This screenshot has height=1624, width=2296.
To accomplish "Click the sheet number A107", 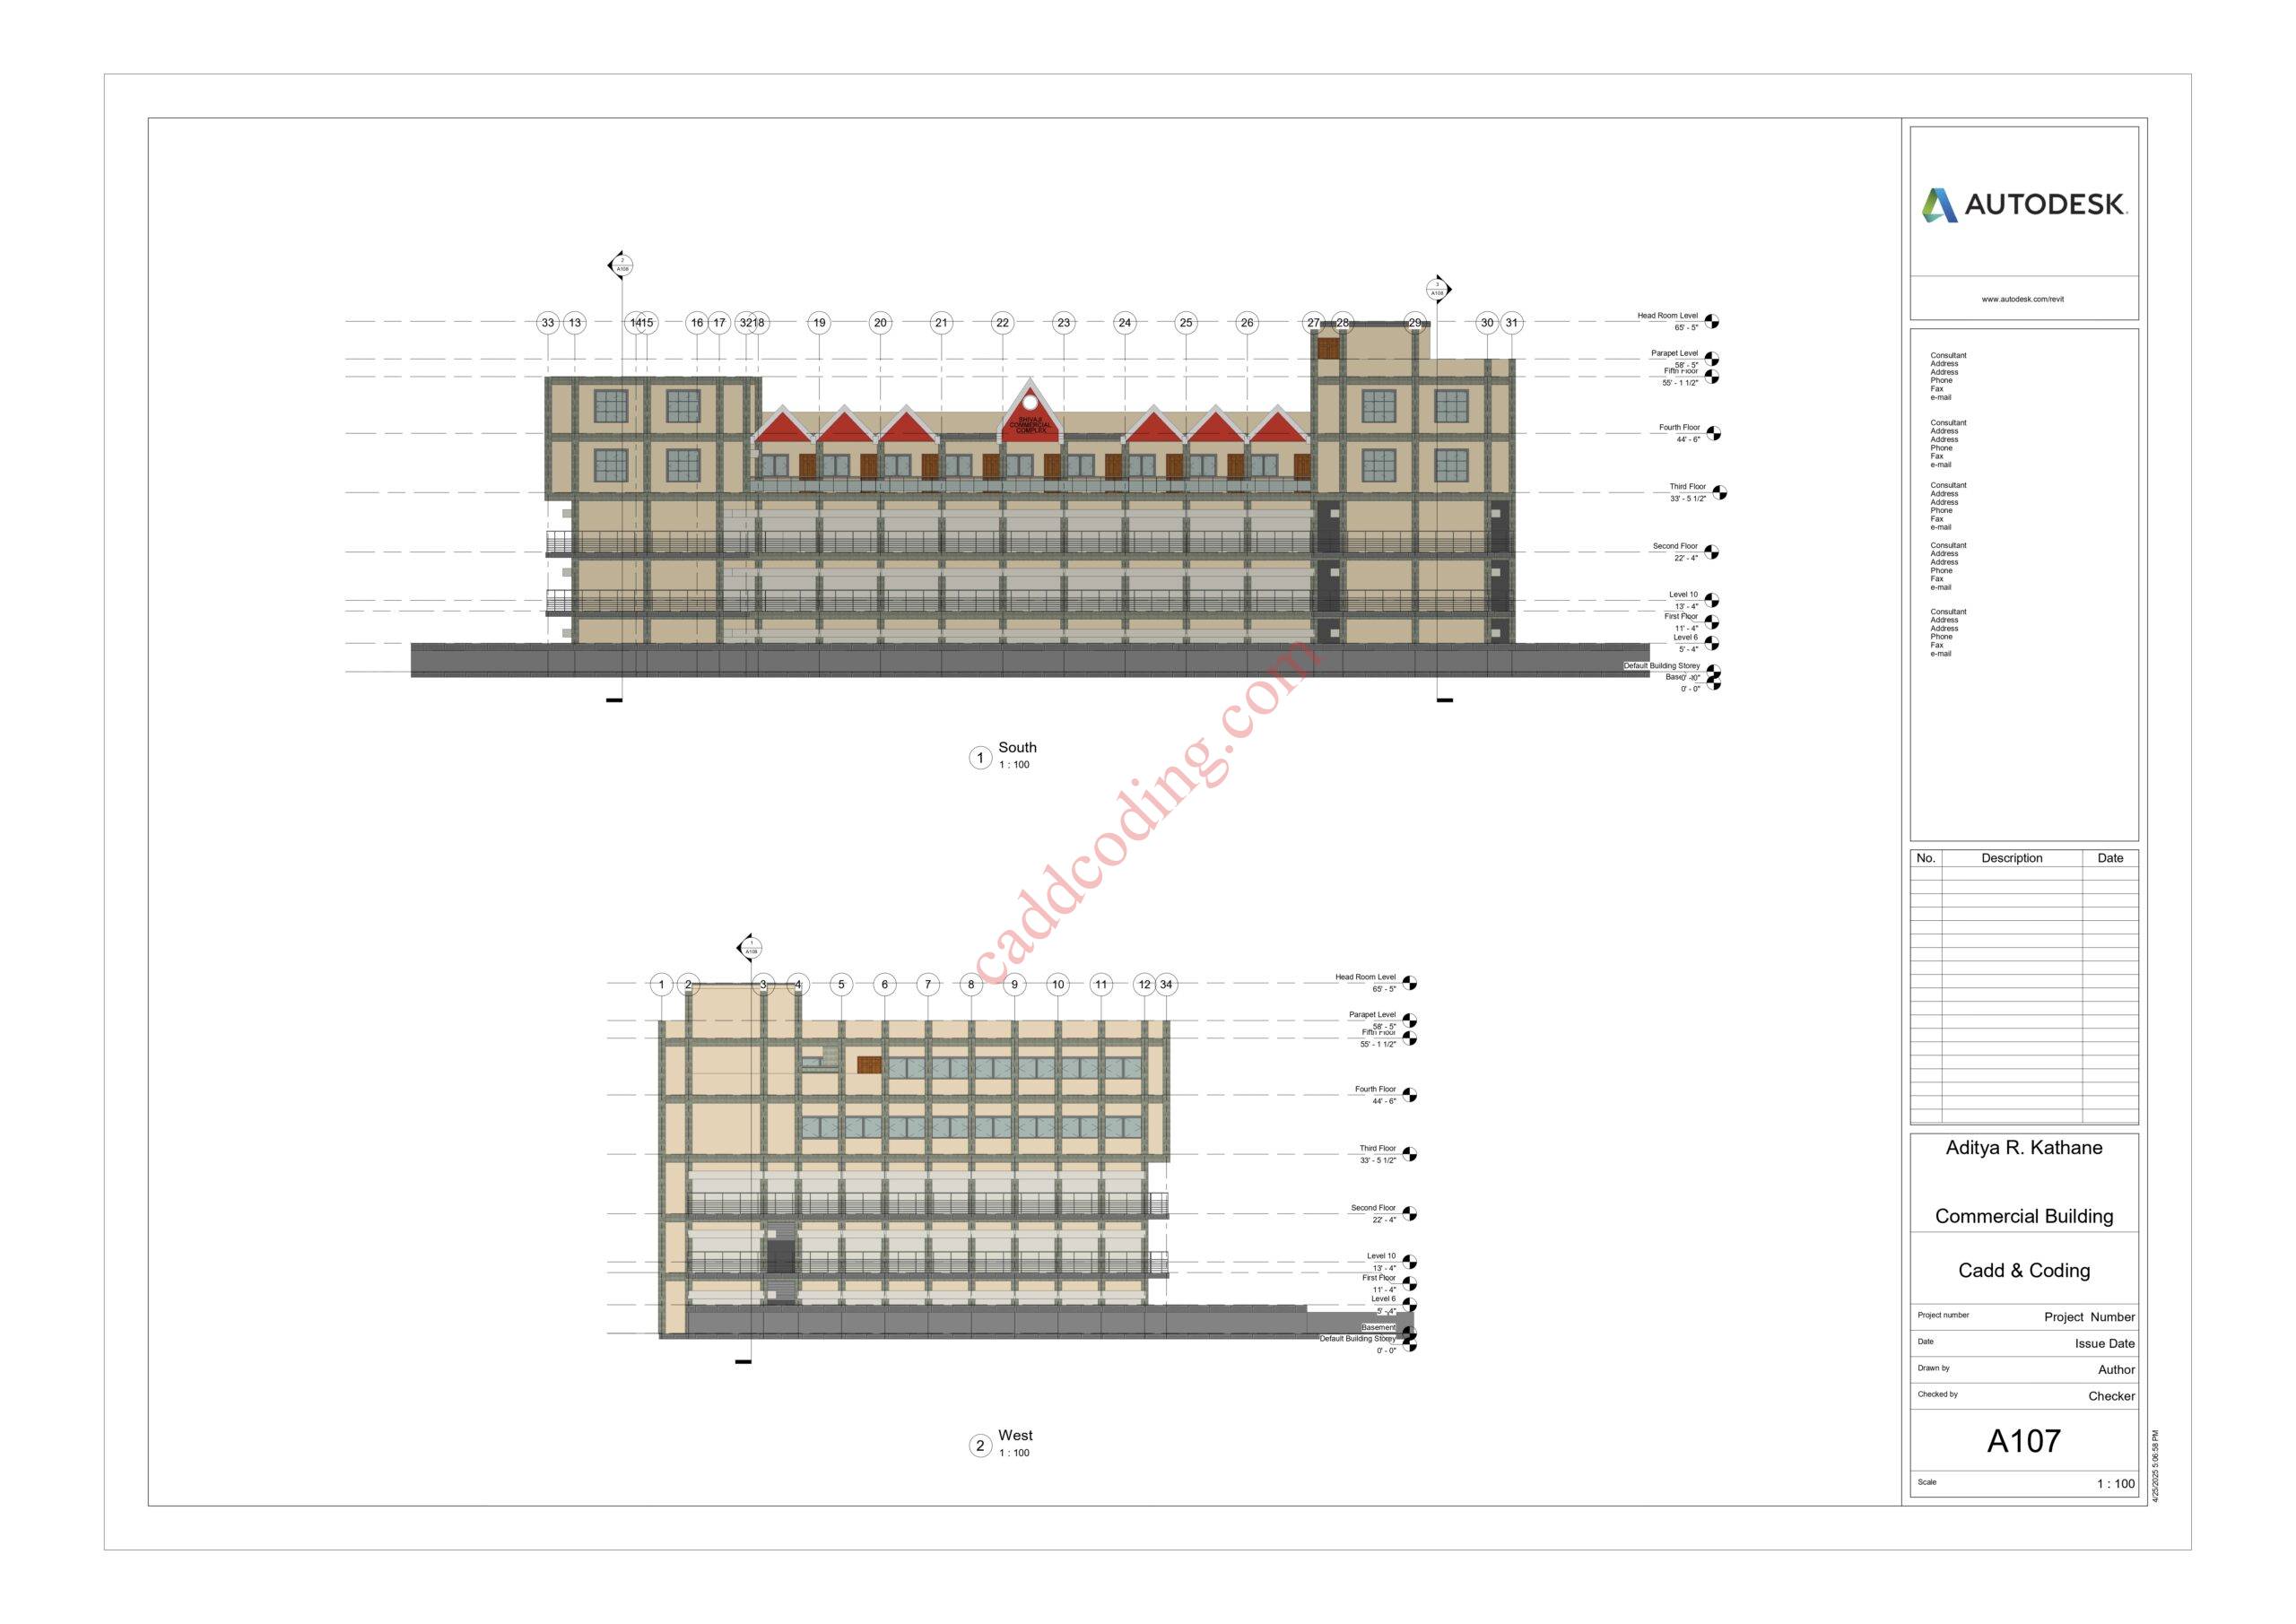I will [2023, 1441].
